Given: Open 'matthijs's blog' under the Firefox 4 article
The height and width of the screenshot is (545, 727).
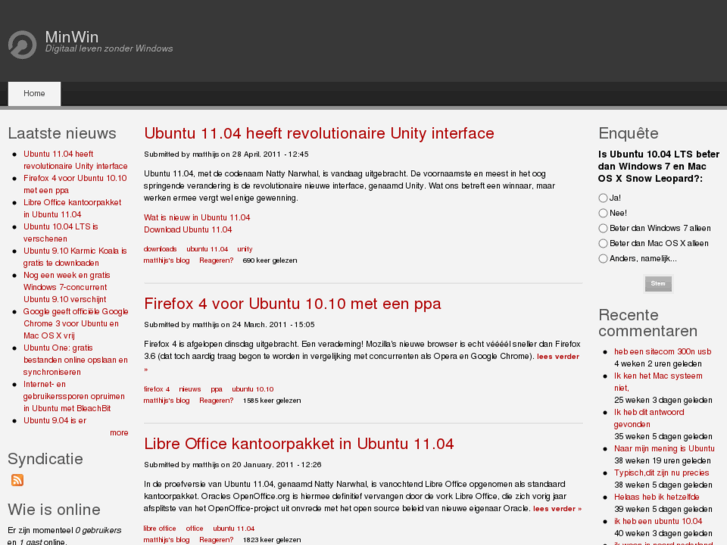Looking at the screenshot, I should pyautogui.click(x=166, y=401).
